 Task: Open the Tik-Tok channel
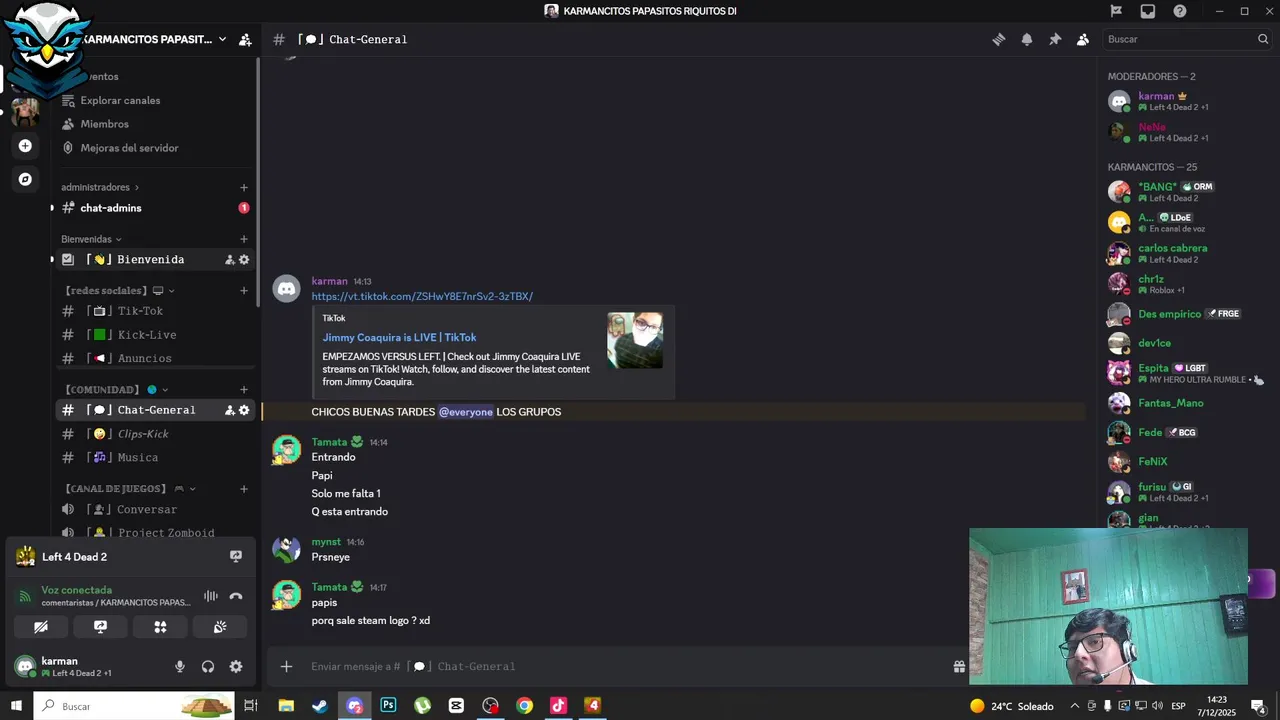pyautogui.click(x=155, y=311)
